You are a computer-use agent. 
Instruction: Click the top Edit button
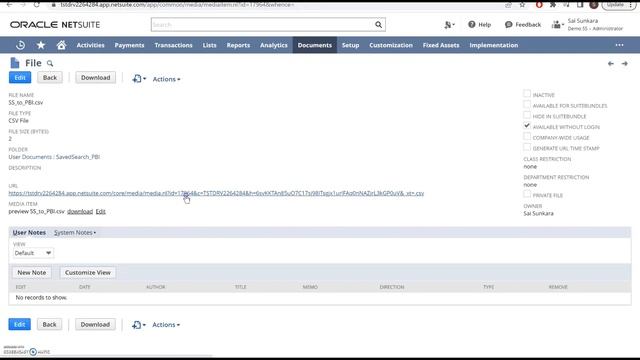(20, 78)
